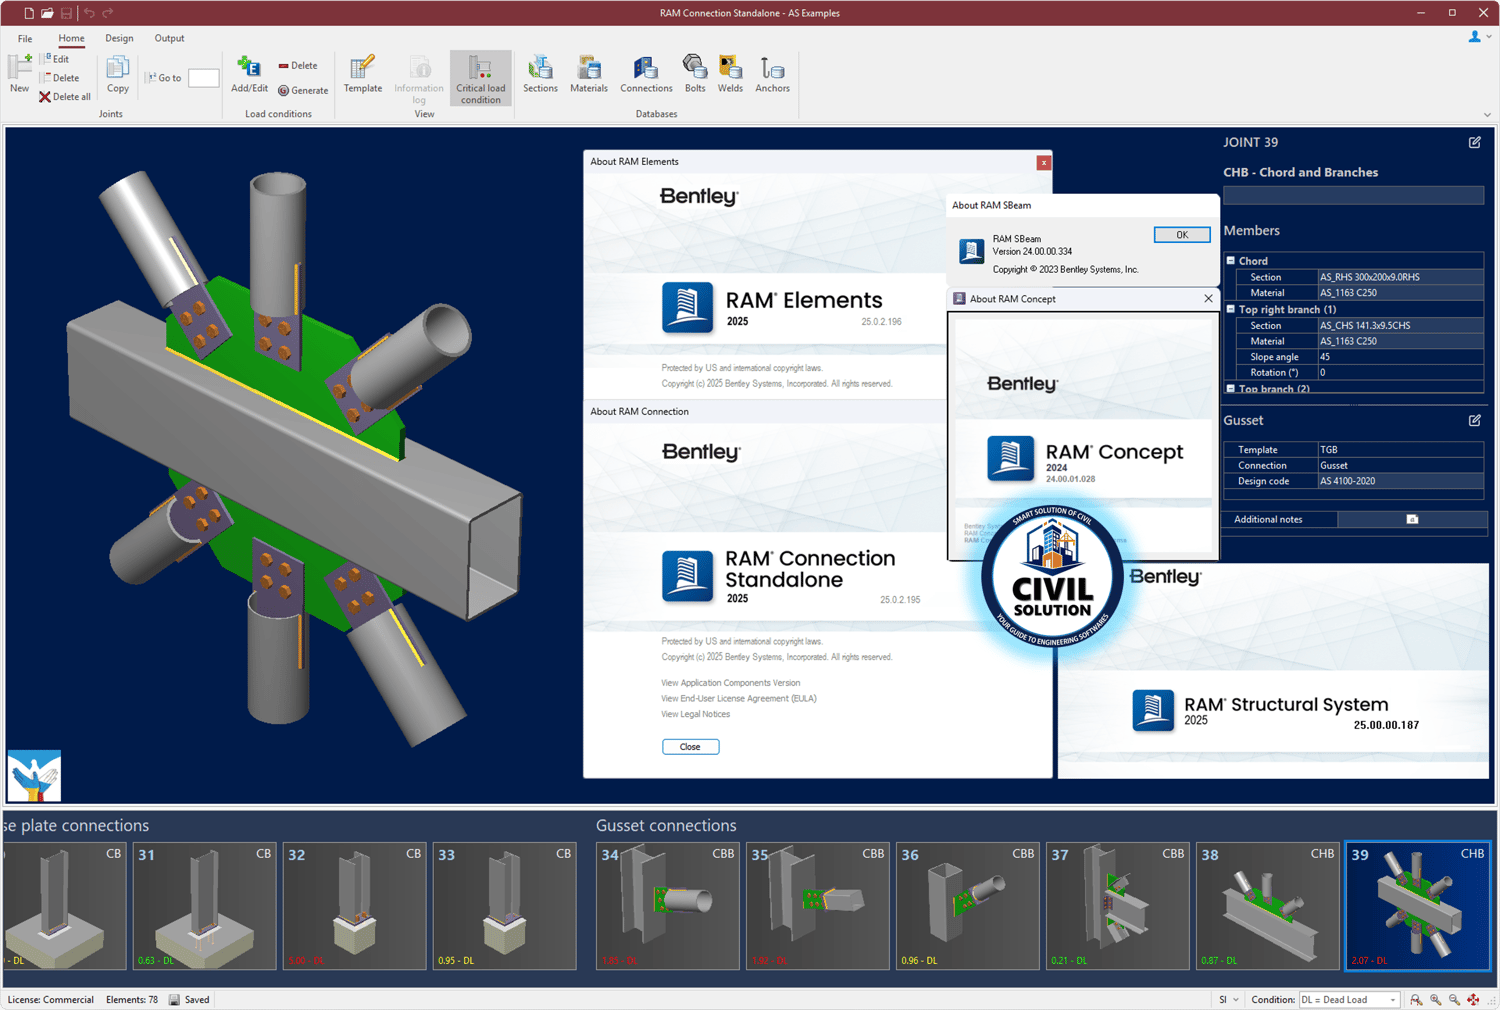Open the Additional notes editor icon

[x=1412, y=519]
